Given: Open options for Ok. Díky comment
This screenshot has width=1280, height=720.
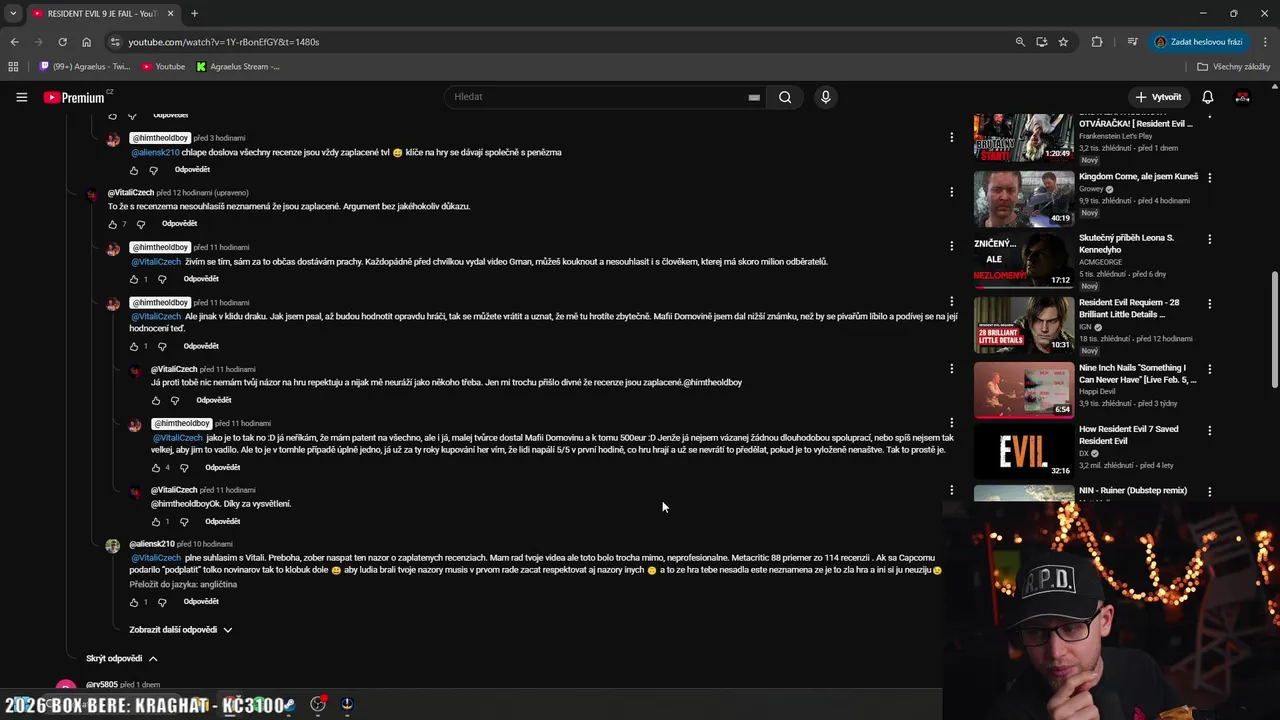Looking at the screenshot, I should click(951, 490).
